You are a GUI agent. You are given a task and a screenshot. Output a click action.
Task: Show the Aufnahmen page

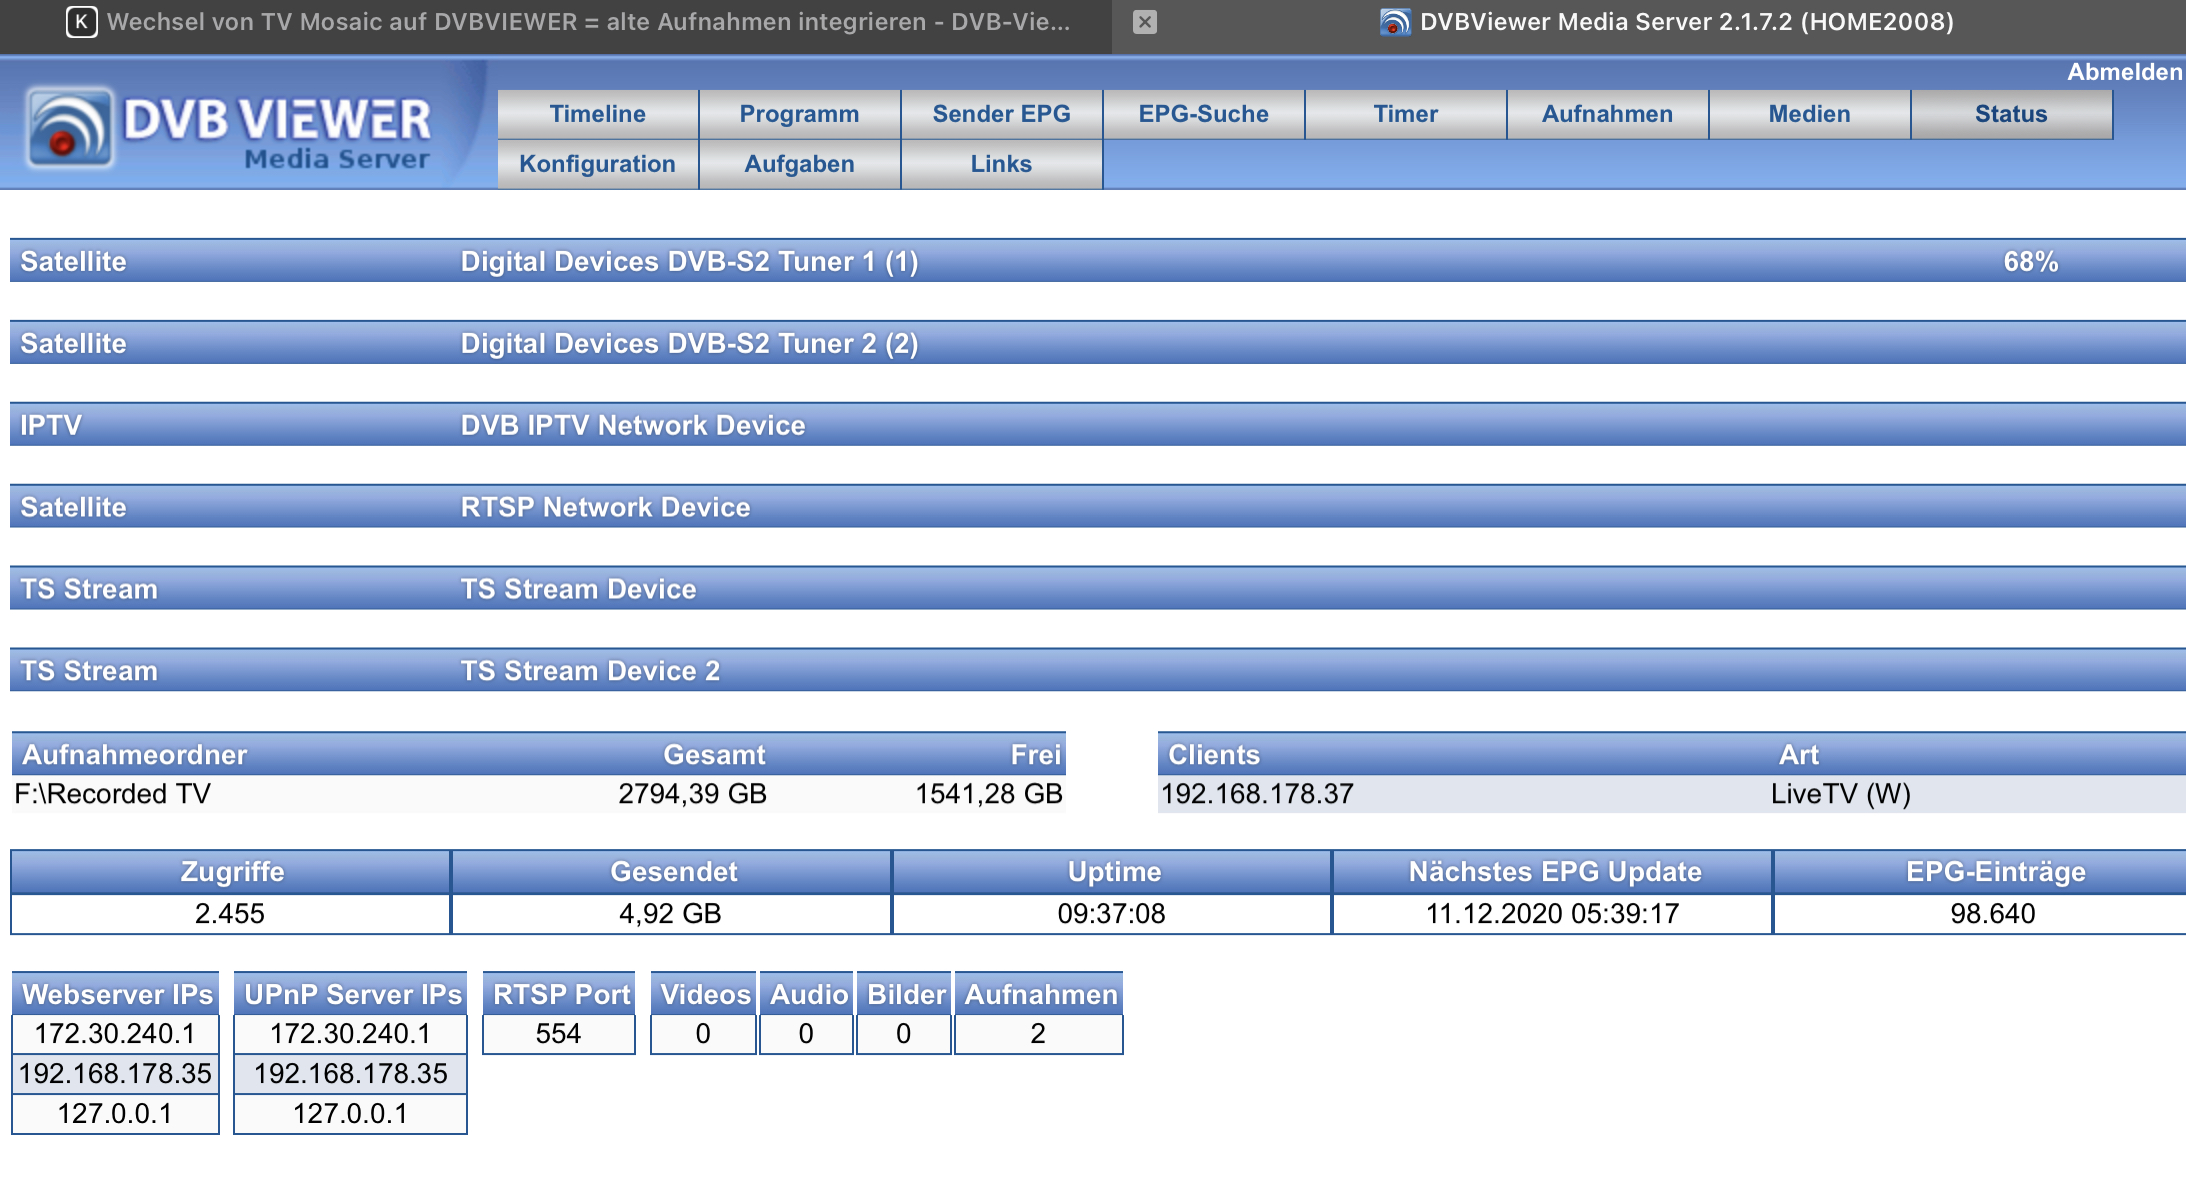click(1608, 114)
